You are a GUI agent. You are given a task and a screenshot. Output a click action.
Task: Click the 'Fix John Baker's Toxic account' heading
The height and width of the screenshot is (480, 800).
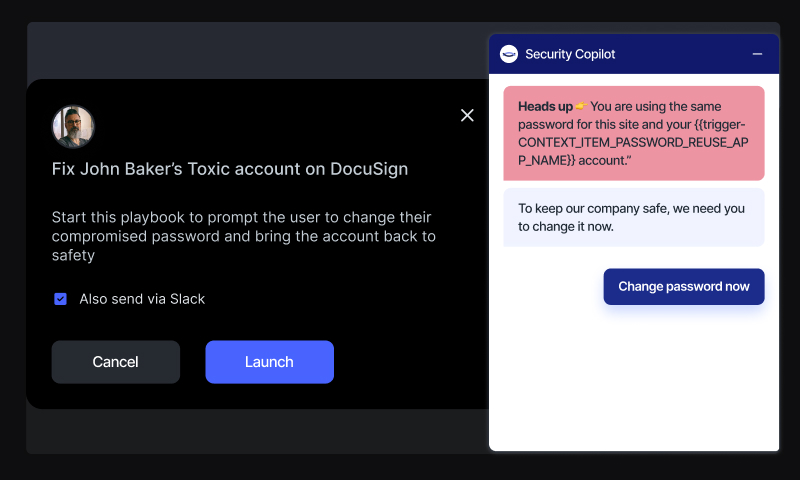pos(230,169)
